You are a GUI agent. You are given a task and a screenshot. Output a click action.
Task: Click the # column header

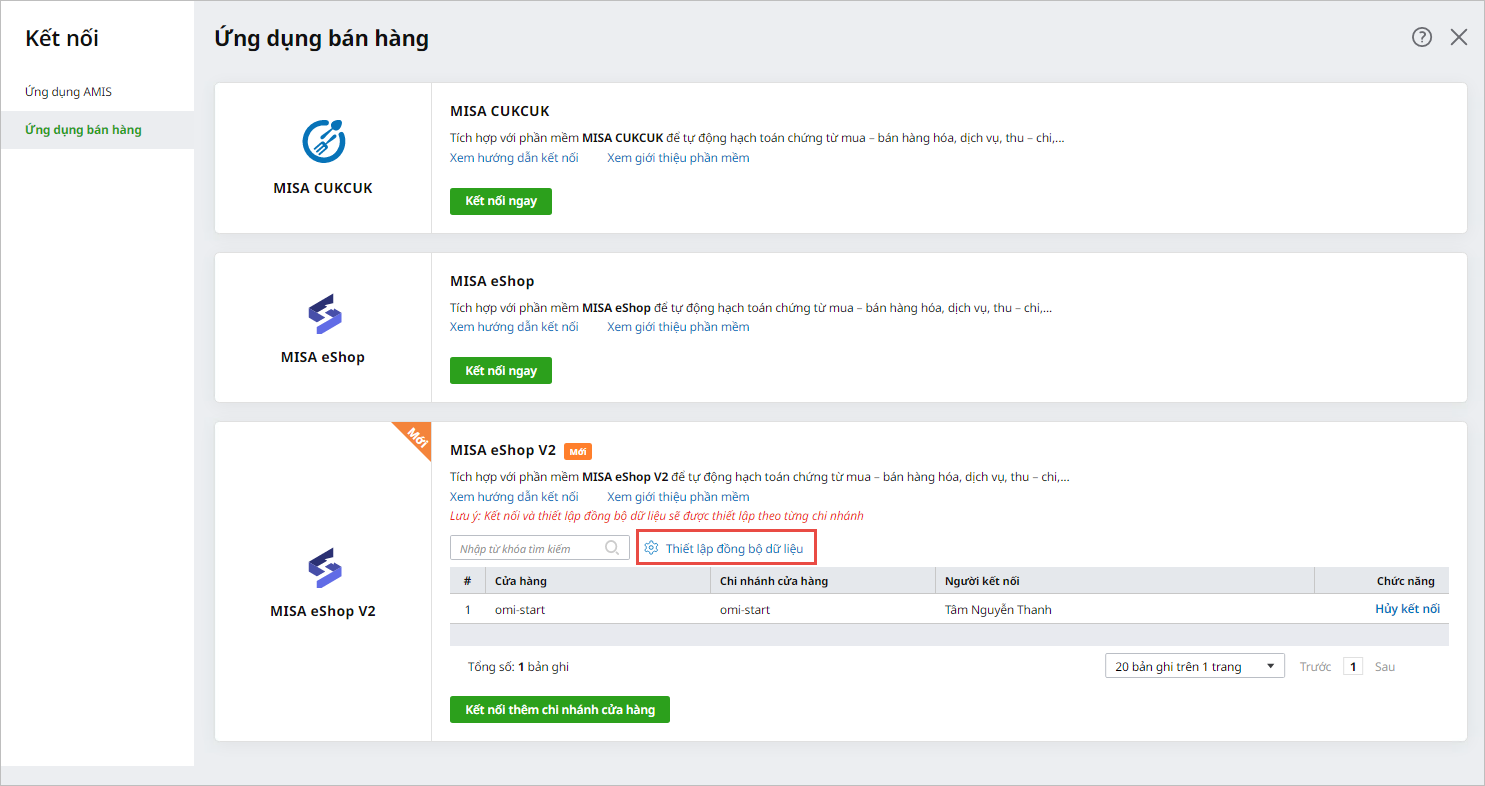pos(467,581)
